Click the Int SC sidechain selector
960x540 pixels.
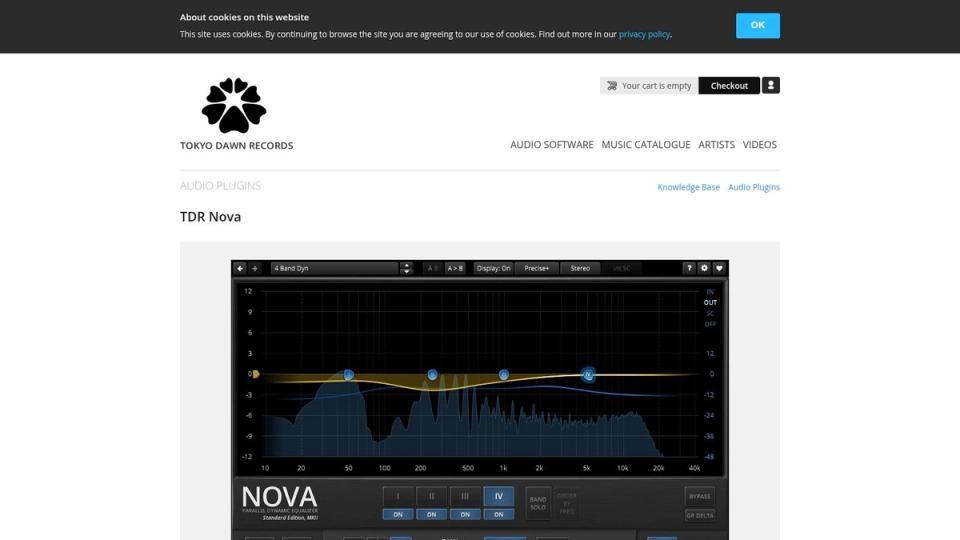[x=621, y=268]
